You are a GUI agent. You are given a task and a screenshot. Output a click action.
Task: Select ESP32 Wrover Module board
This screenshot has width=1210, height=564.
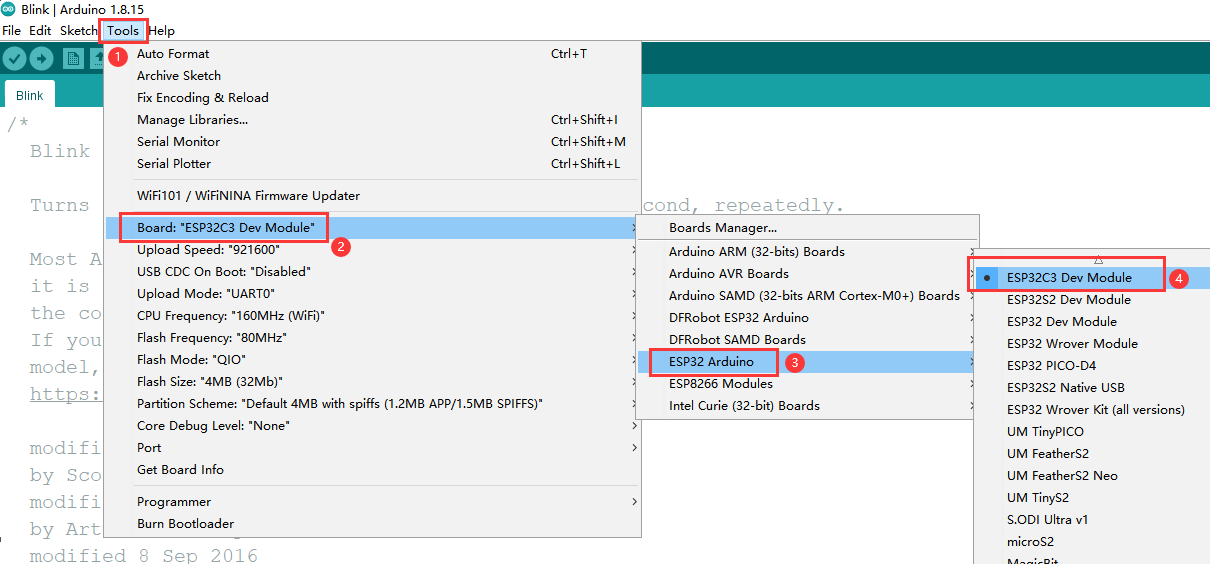(x=1092, y=344)
